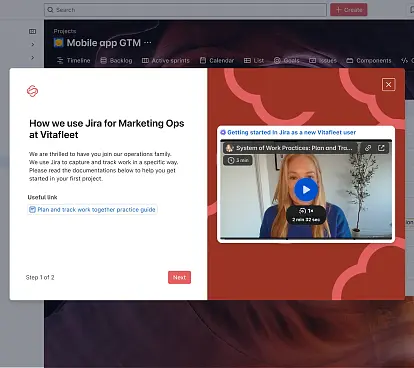Switch to the Active sprints tab
Image resolution: width=414 pixels, height=368 pixels.
(x=166, y=60)
